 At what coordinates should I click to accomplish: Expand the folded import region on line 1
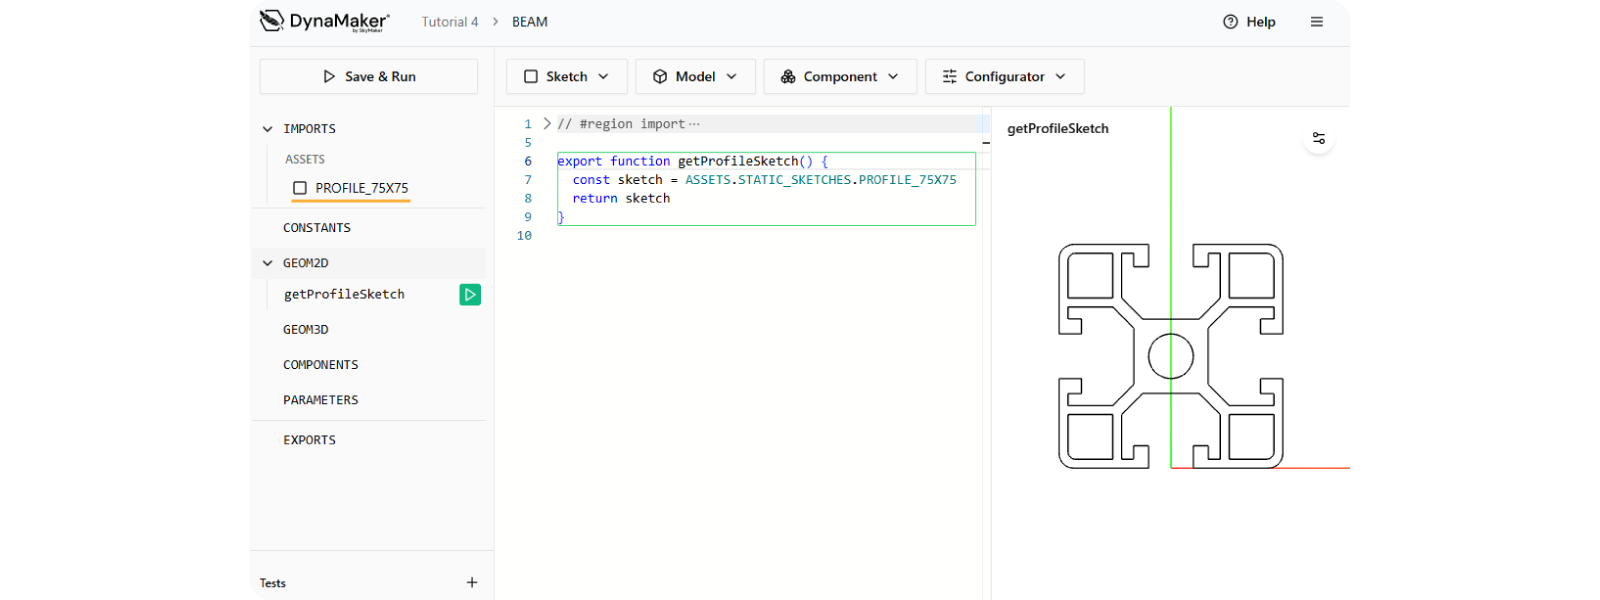pyautogui.click(x=547, y=124)
